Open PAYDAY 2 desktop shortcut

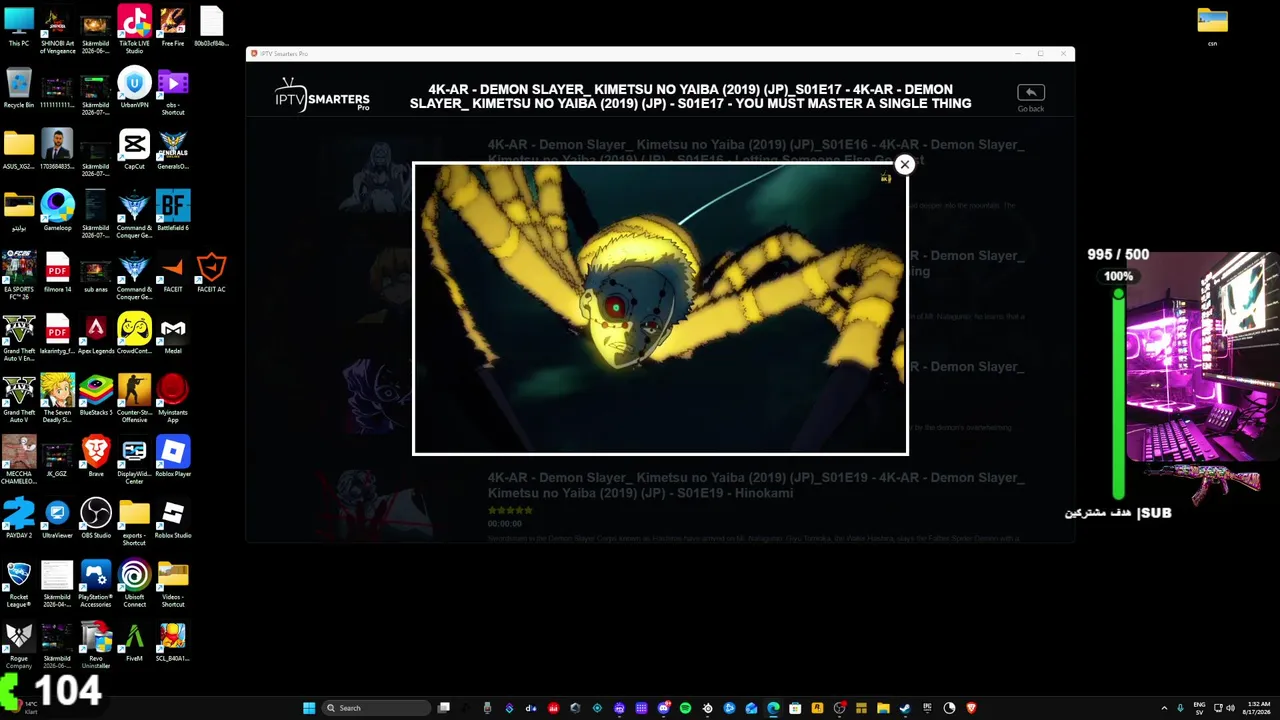19,518
